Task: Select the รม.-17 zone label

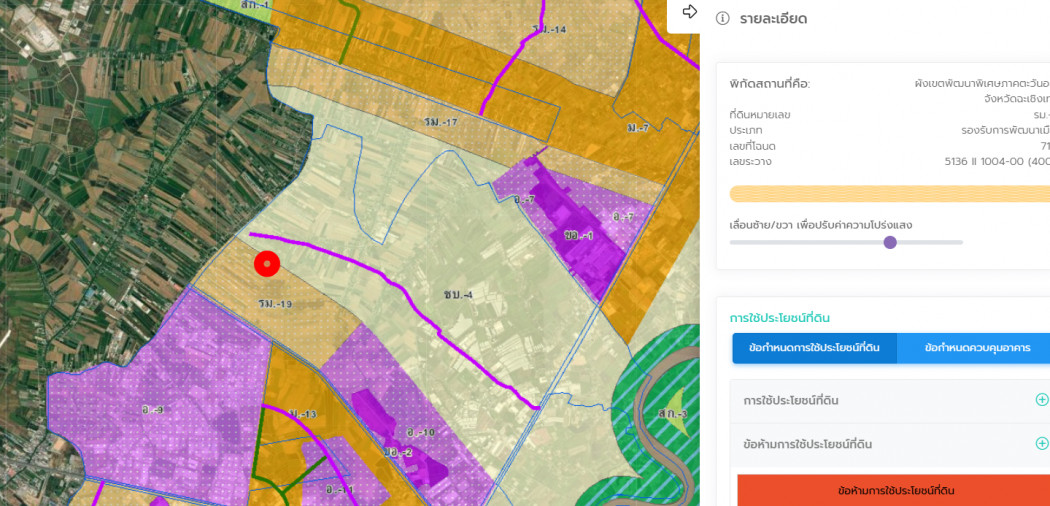Action: (441, 122)
